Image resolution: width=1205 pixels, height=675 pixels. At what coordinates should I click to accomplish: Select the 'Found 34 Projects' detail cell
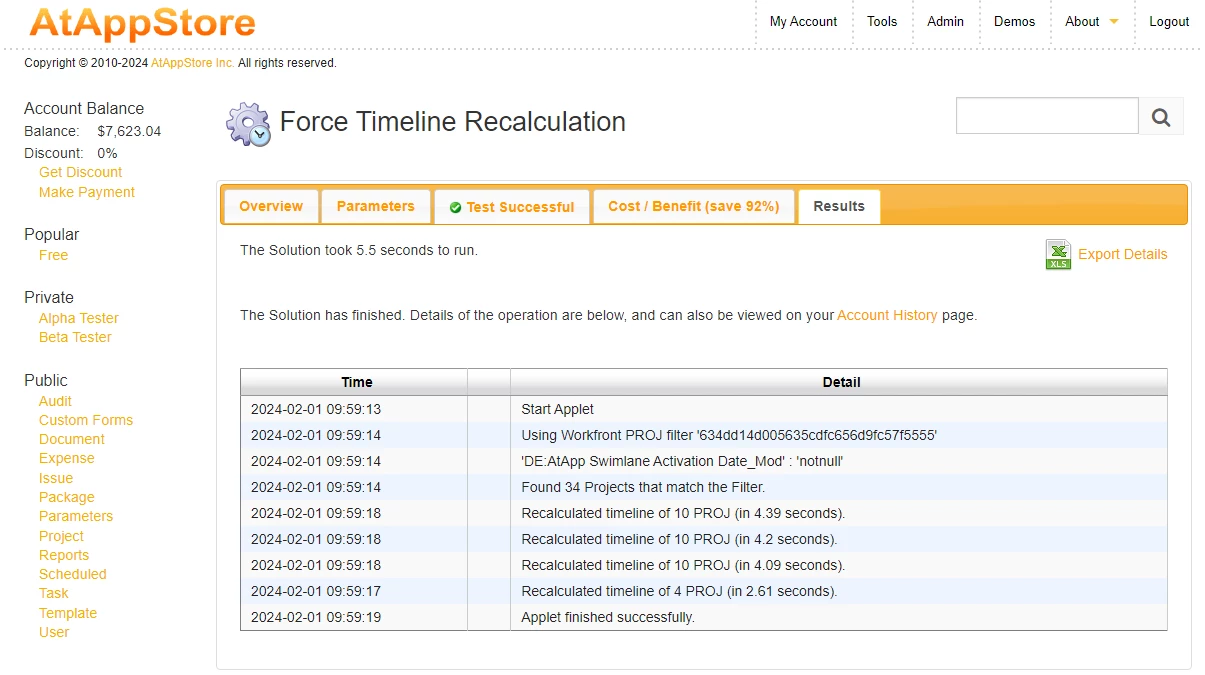tap(839, 487)
